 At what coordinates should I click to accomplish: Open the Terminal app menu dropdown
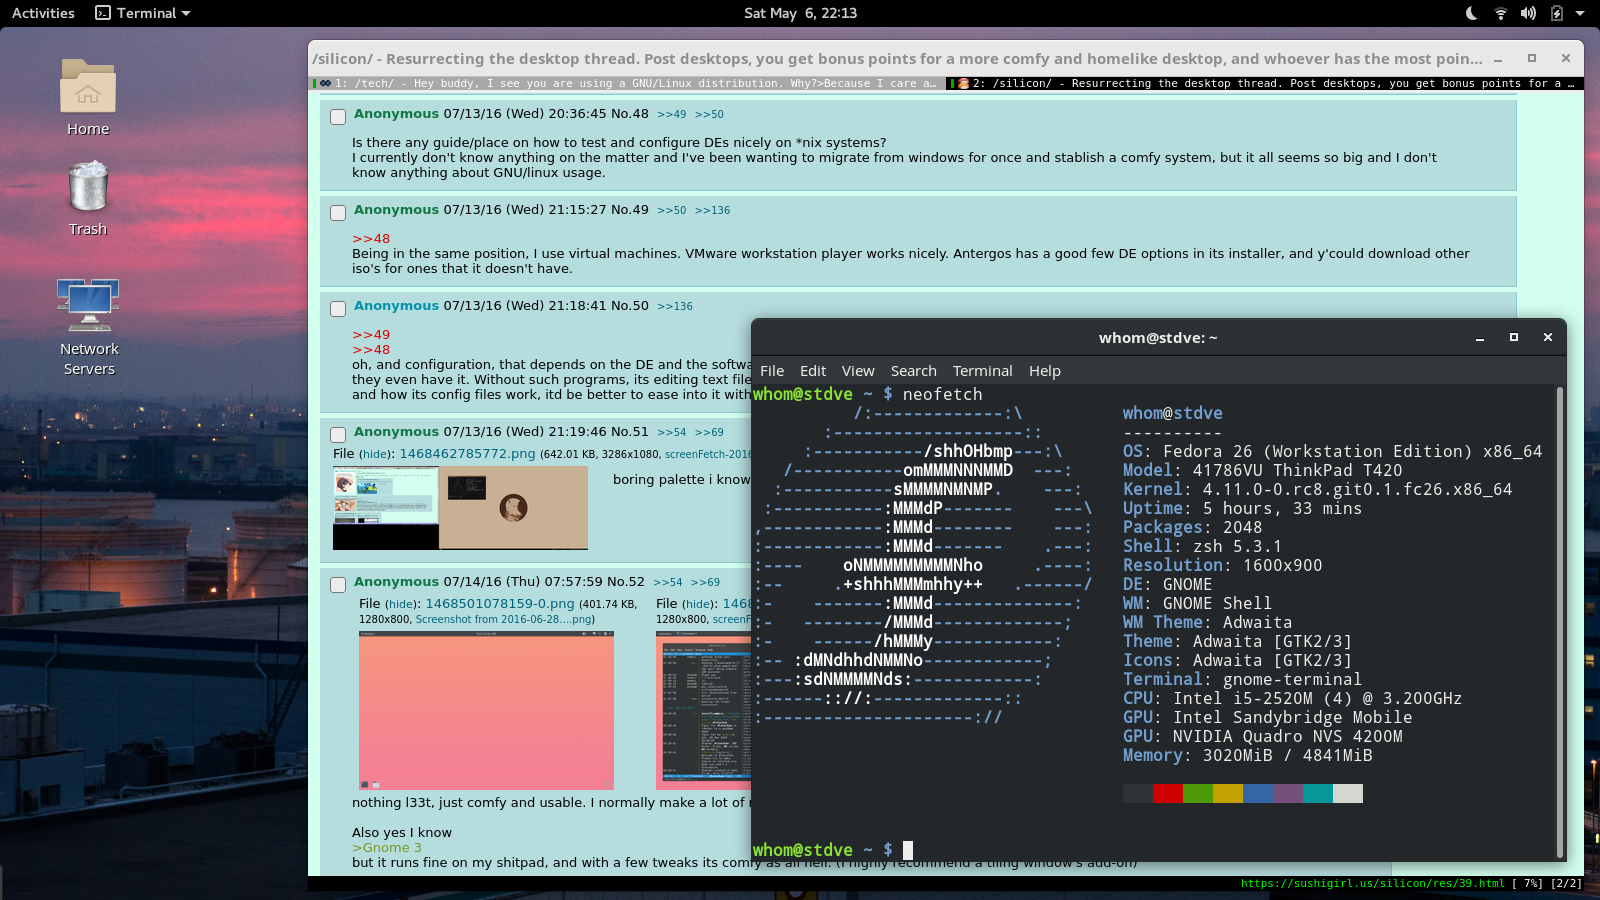tap(143, 13)
